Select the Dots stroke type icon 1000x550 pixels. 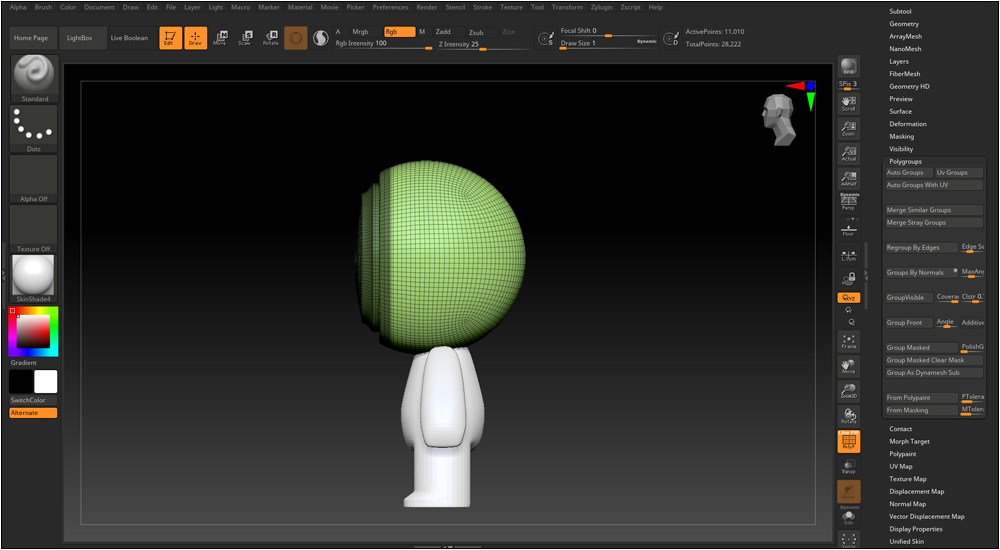[34, 128]
